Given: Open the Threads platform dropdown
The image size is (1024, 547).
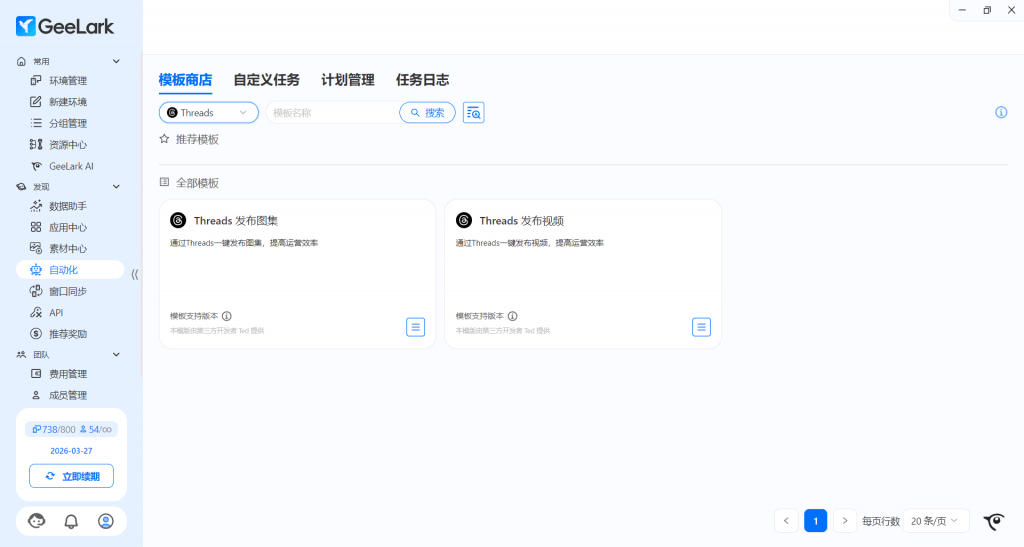Looking at the screenshot, I should [x=209, y=113].
